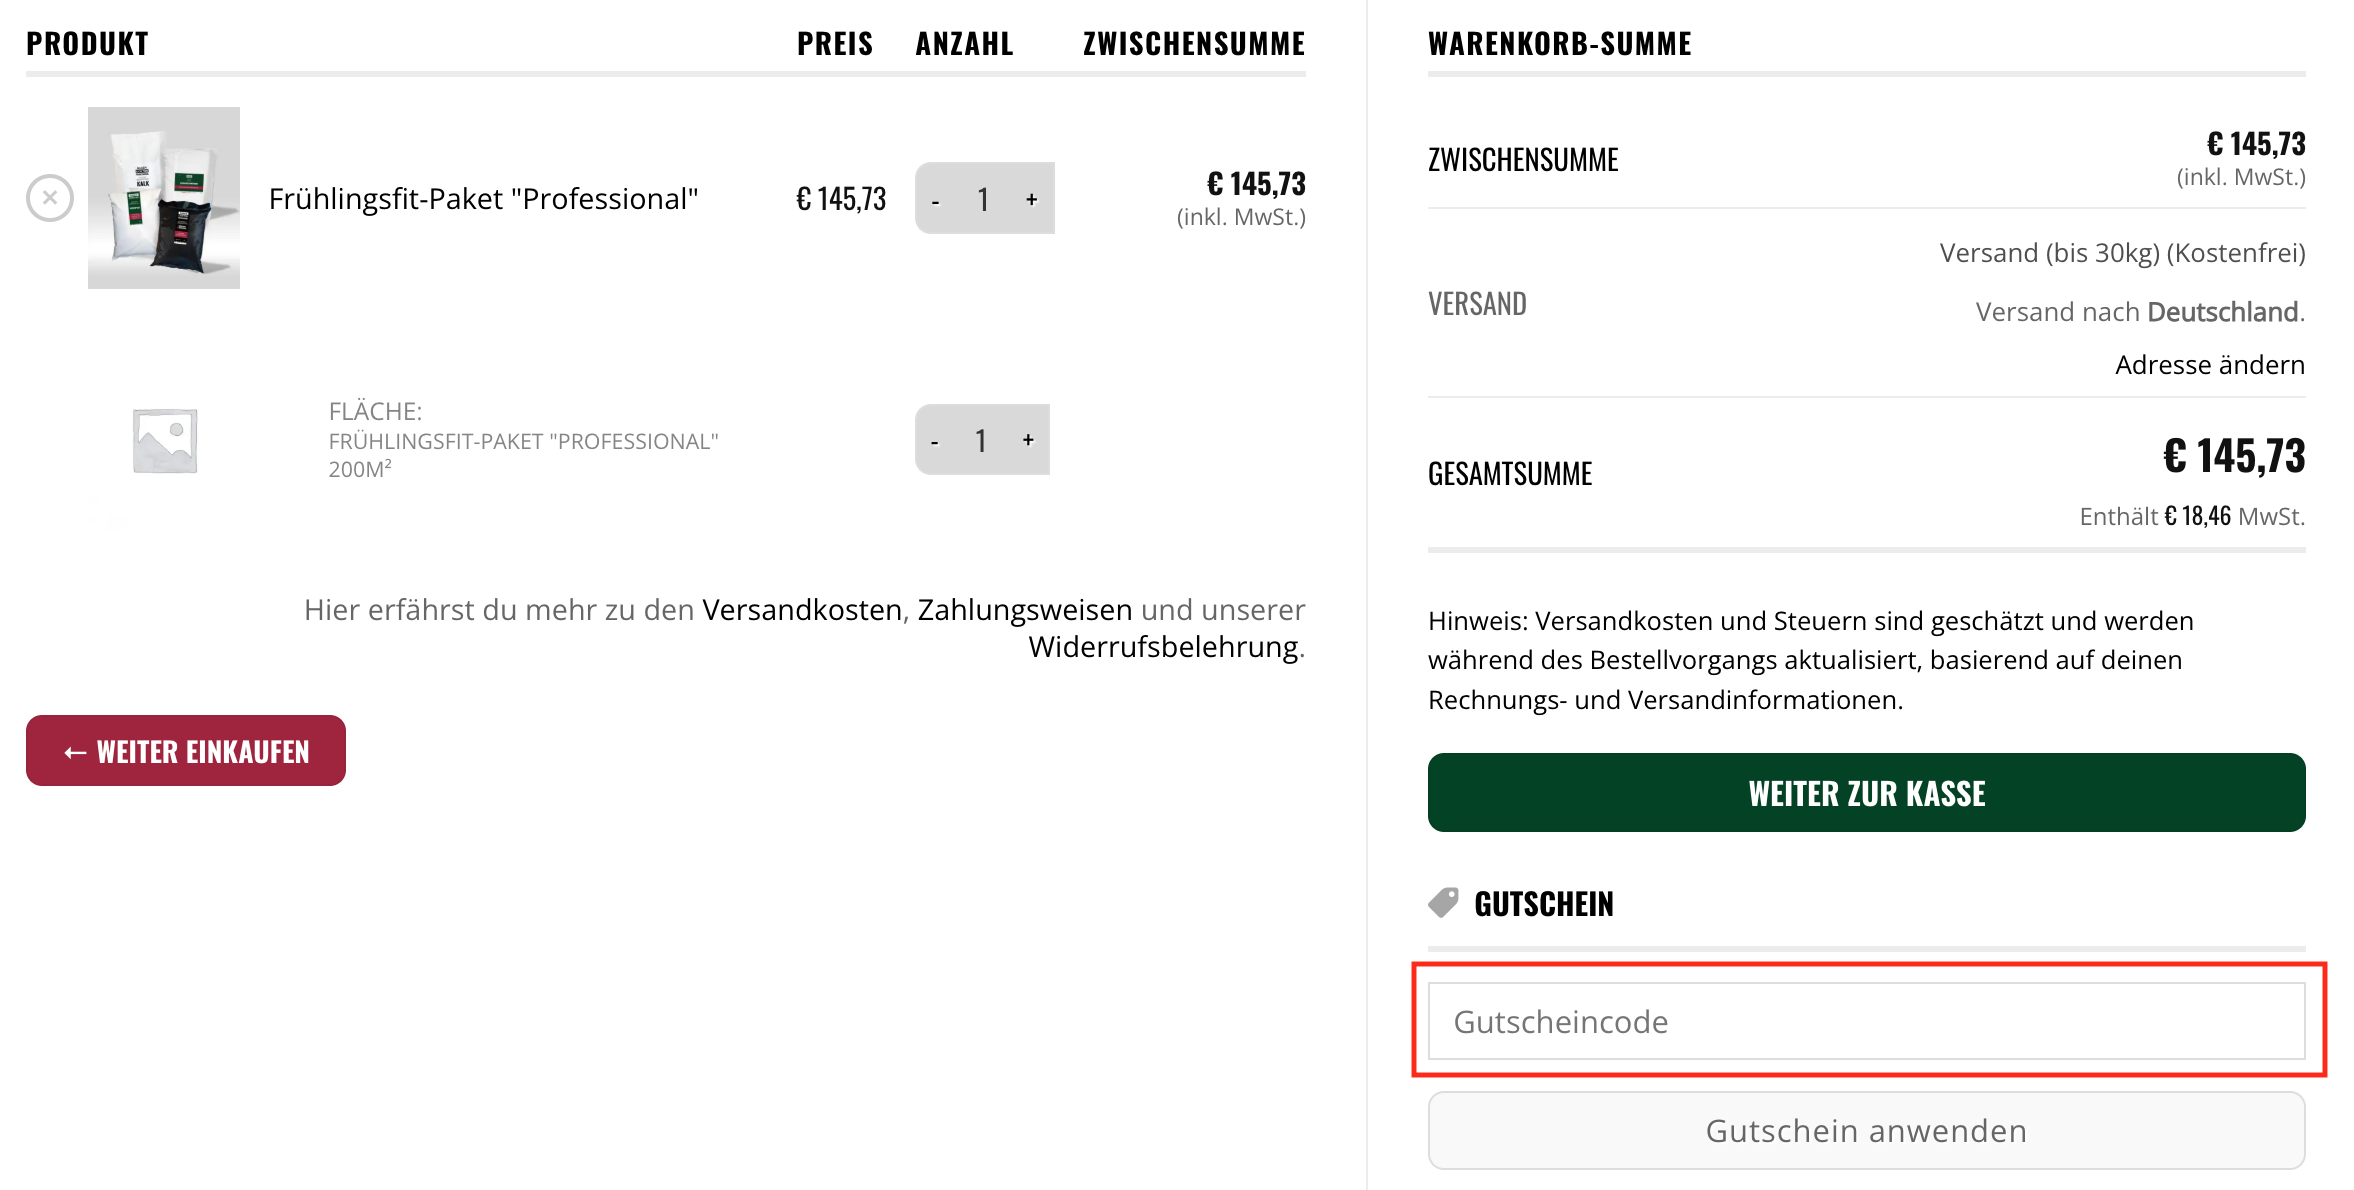Click Weiter einkaufen to continue shopping
The width and height of the screenshot is (2354, 1190).
click(x=185, y=750)
